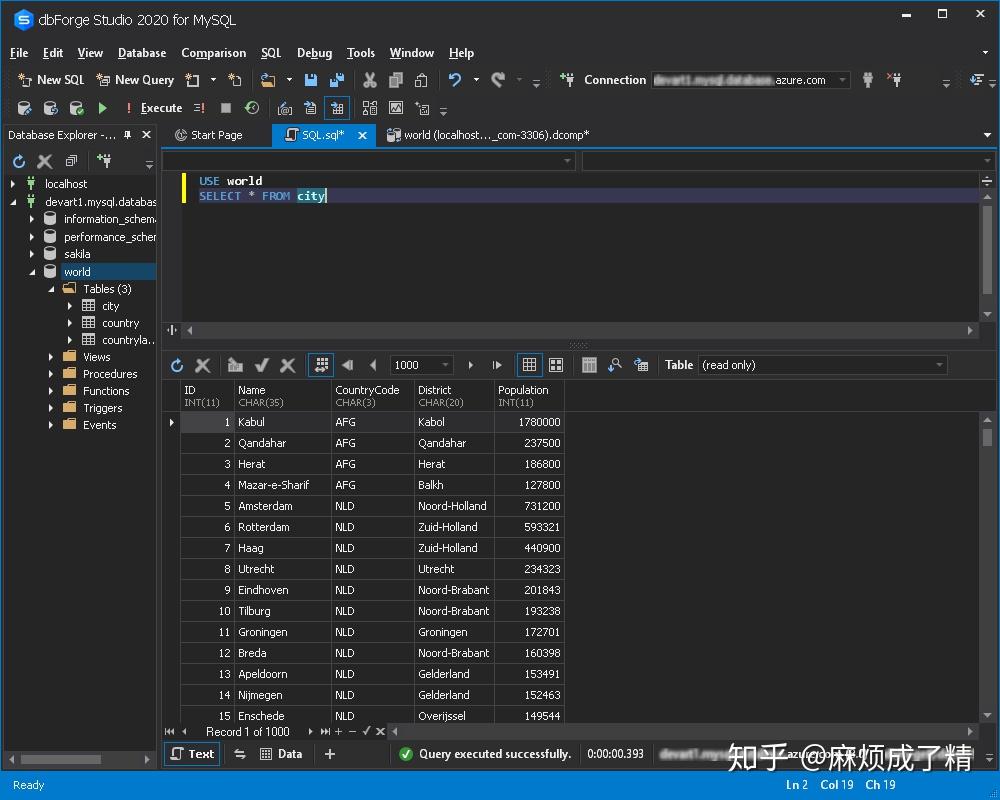
Task: Open the fetch row count dropdown showing 1000
Action: click(x=444, y=365)
